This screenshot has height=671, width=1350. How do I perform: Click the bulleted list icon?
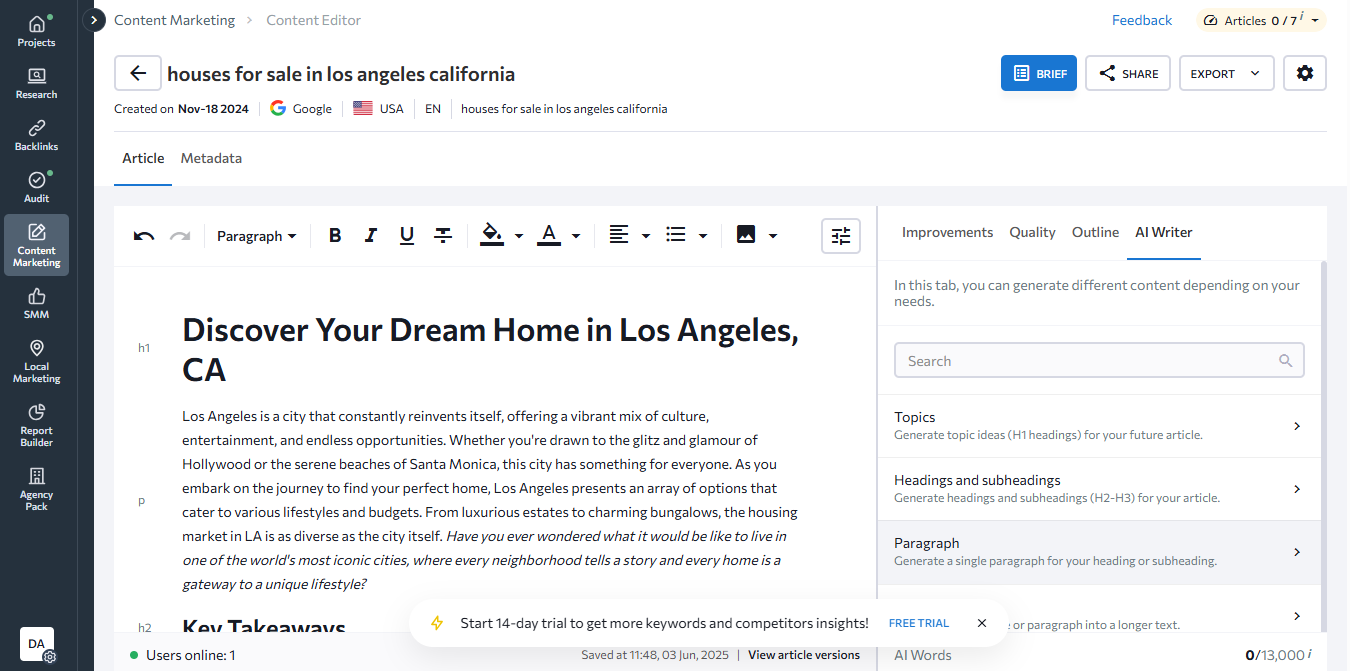676,235
